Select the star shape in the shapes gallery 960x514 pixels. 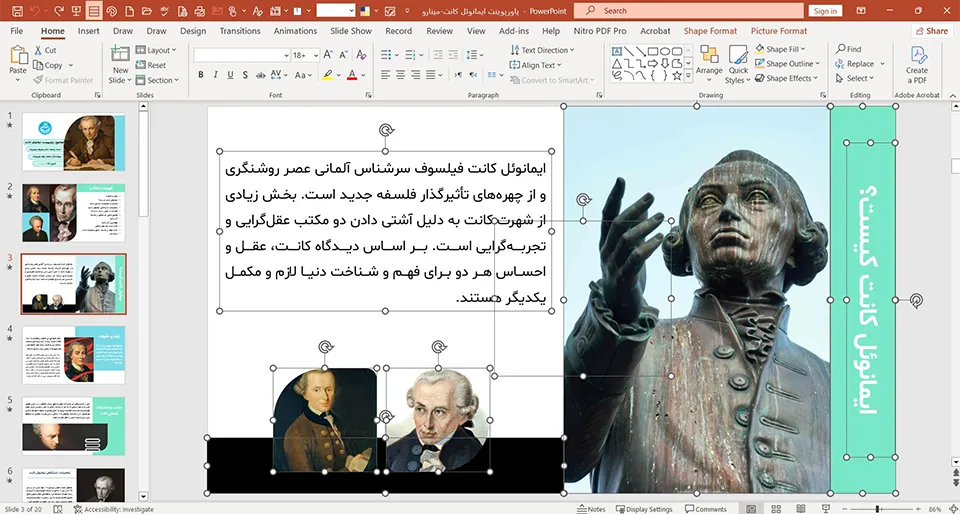coord(677,76)
